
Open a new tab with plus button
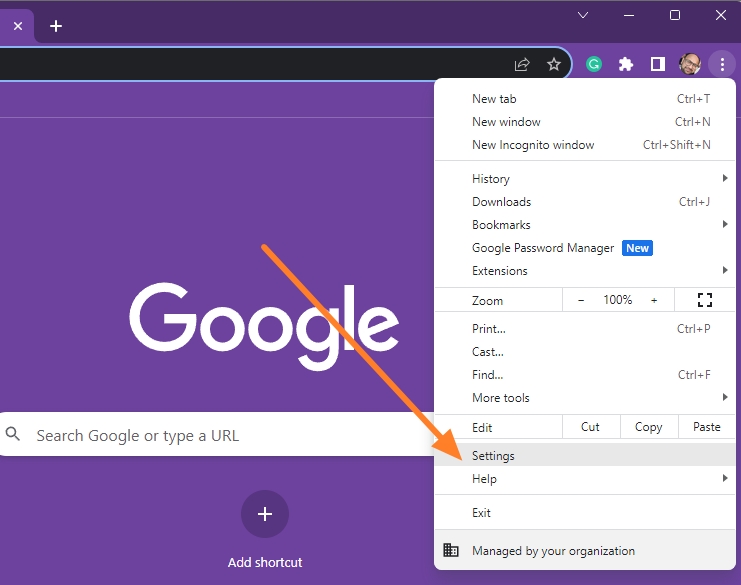click(56, 26)
